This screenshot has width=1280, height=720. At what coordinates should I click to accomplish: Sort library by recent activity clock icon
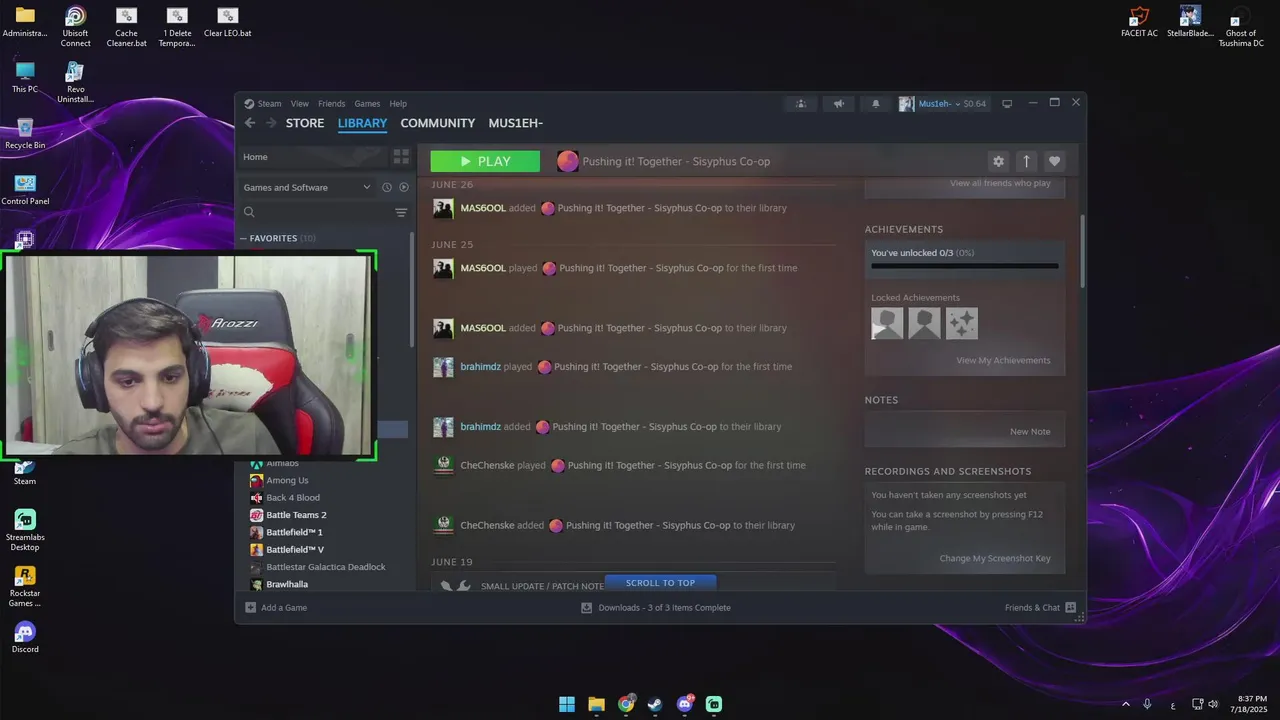pos(386,187)
